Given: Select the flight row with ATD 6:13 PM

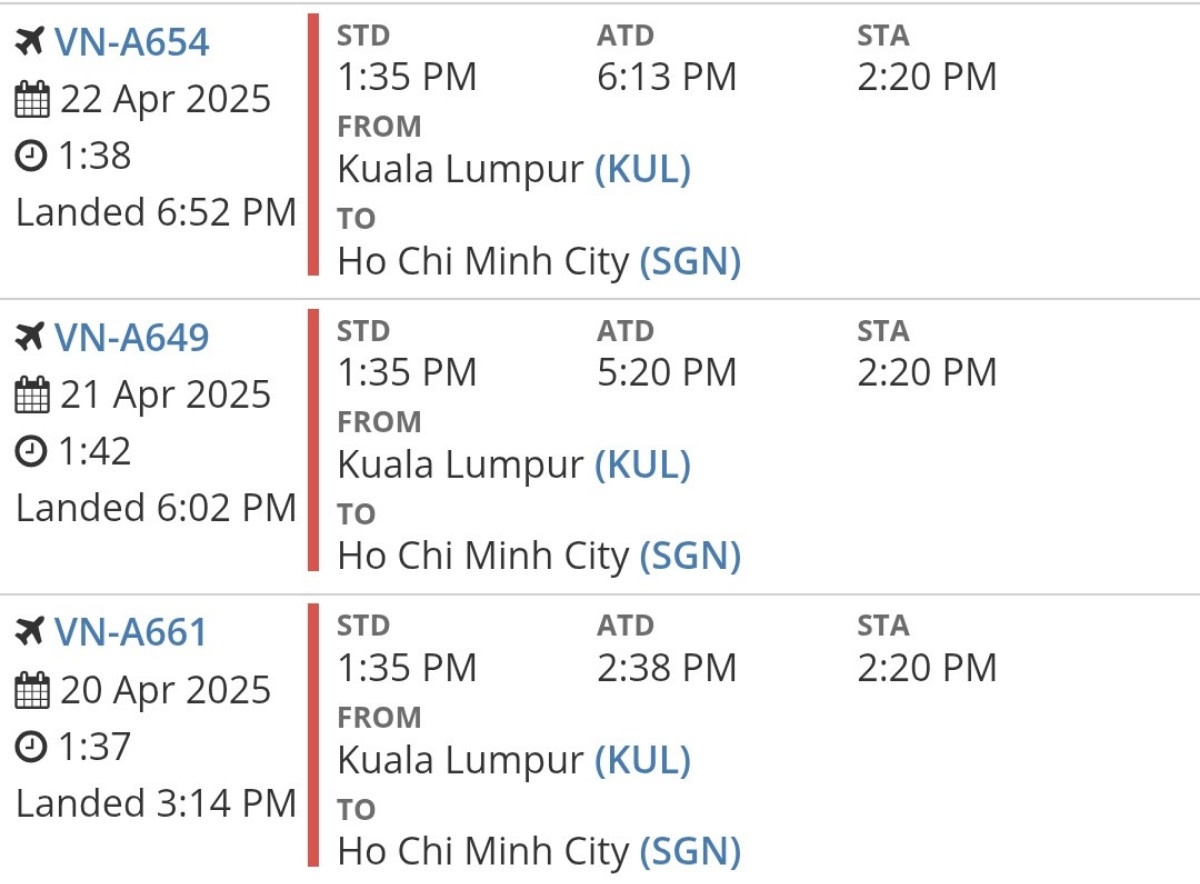Looking at the screenshot, I should tap(600, 149).
